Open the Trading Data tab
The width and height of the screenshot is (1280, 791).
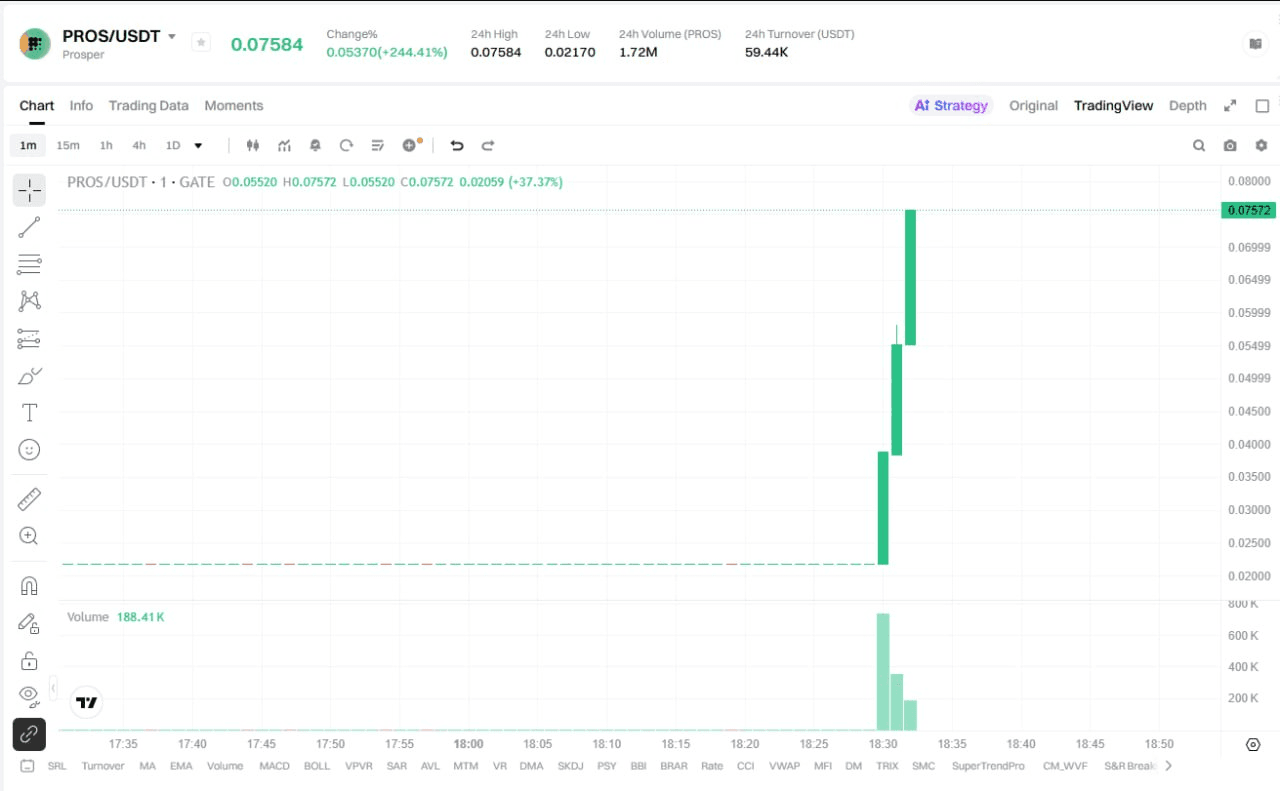pyautogui.click(x=149, y=106)
